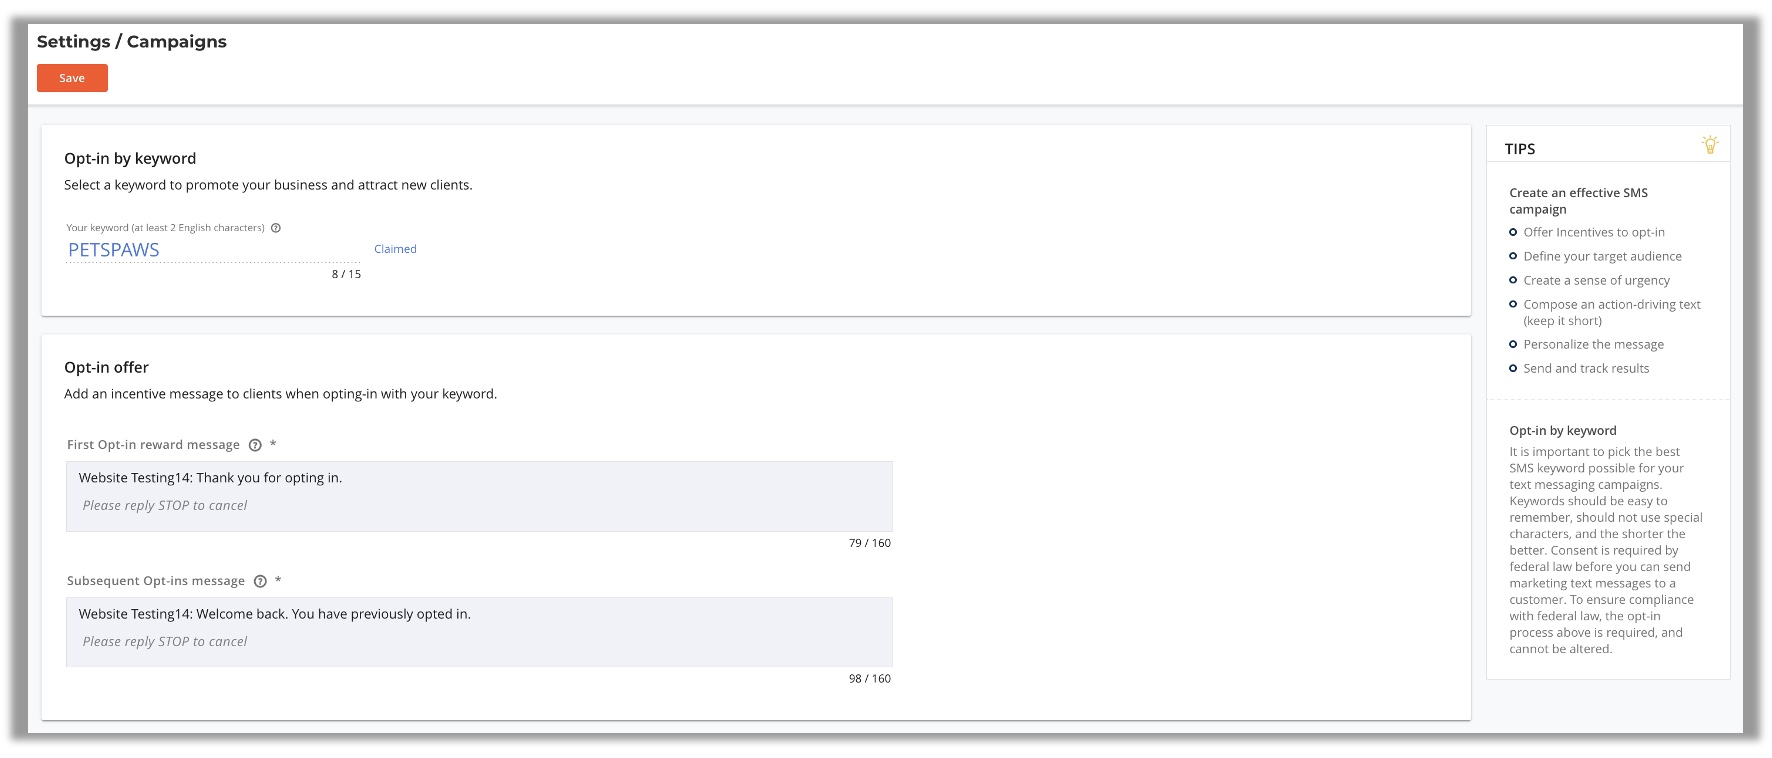This screenshot has width=1772, height=758.
Task: Click the lightbulb icon in TIPS panel
Action: (1710, 145)
